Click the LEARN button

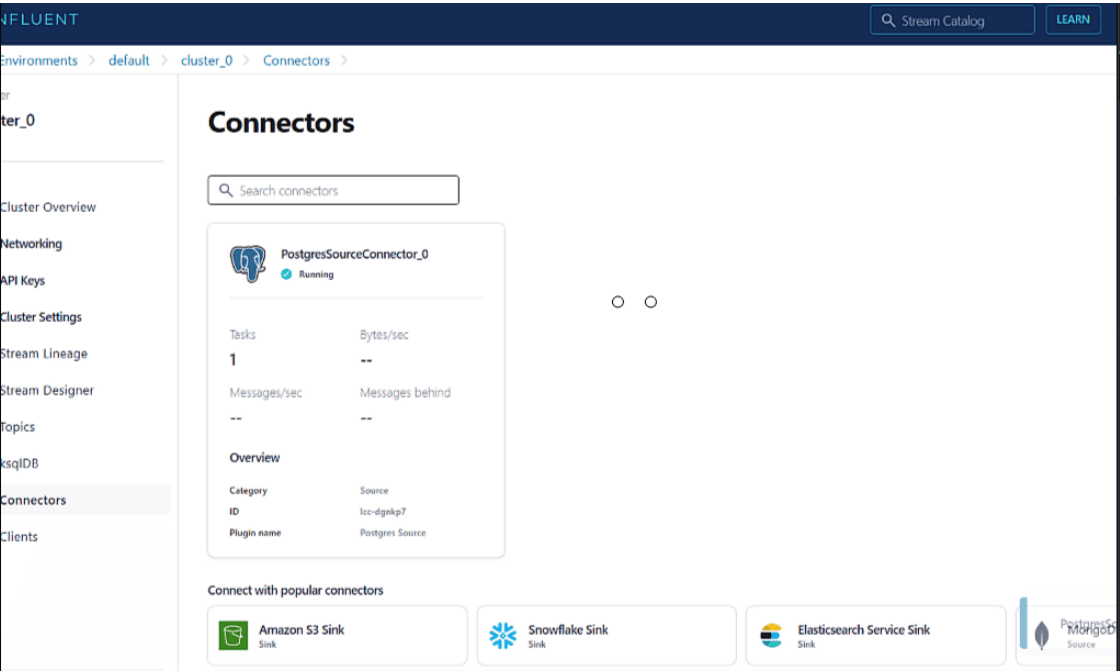click(1073, 19)
